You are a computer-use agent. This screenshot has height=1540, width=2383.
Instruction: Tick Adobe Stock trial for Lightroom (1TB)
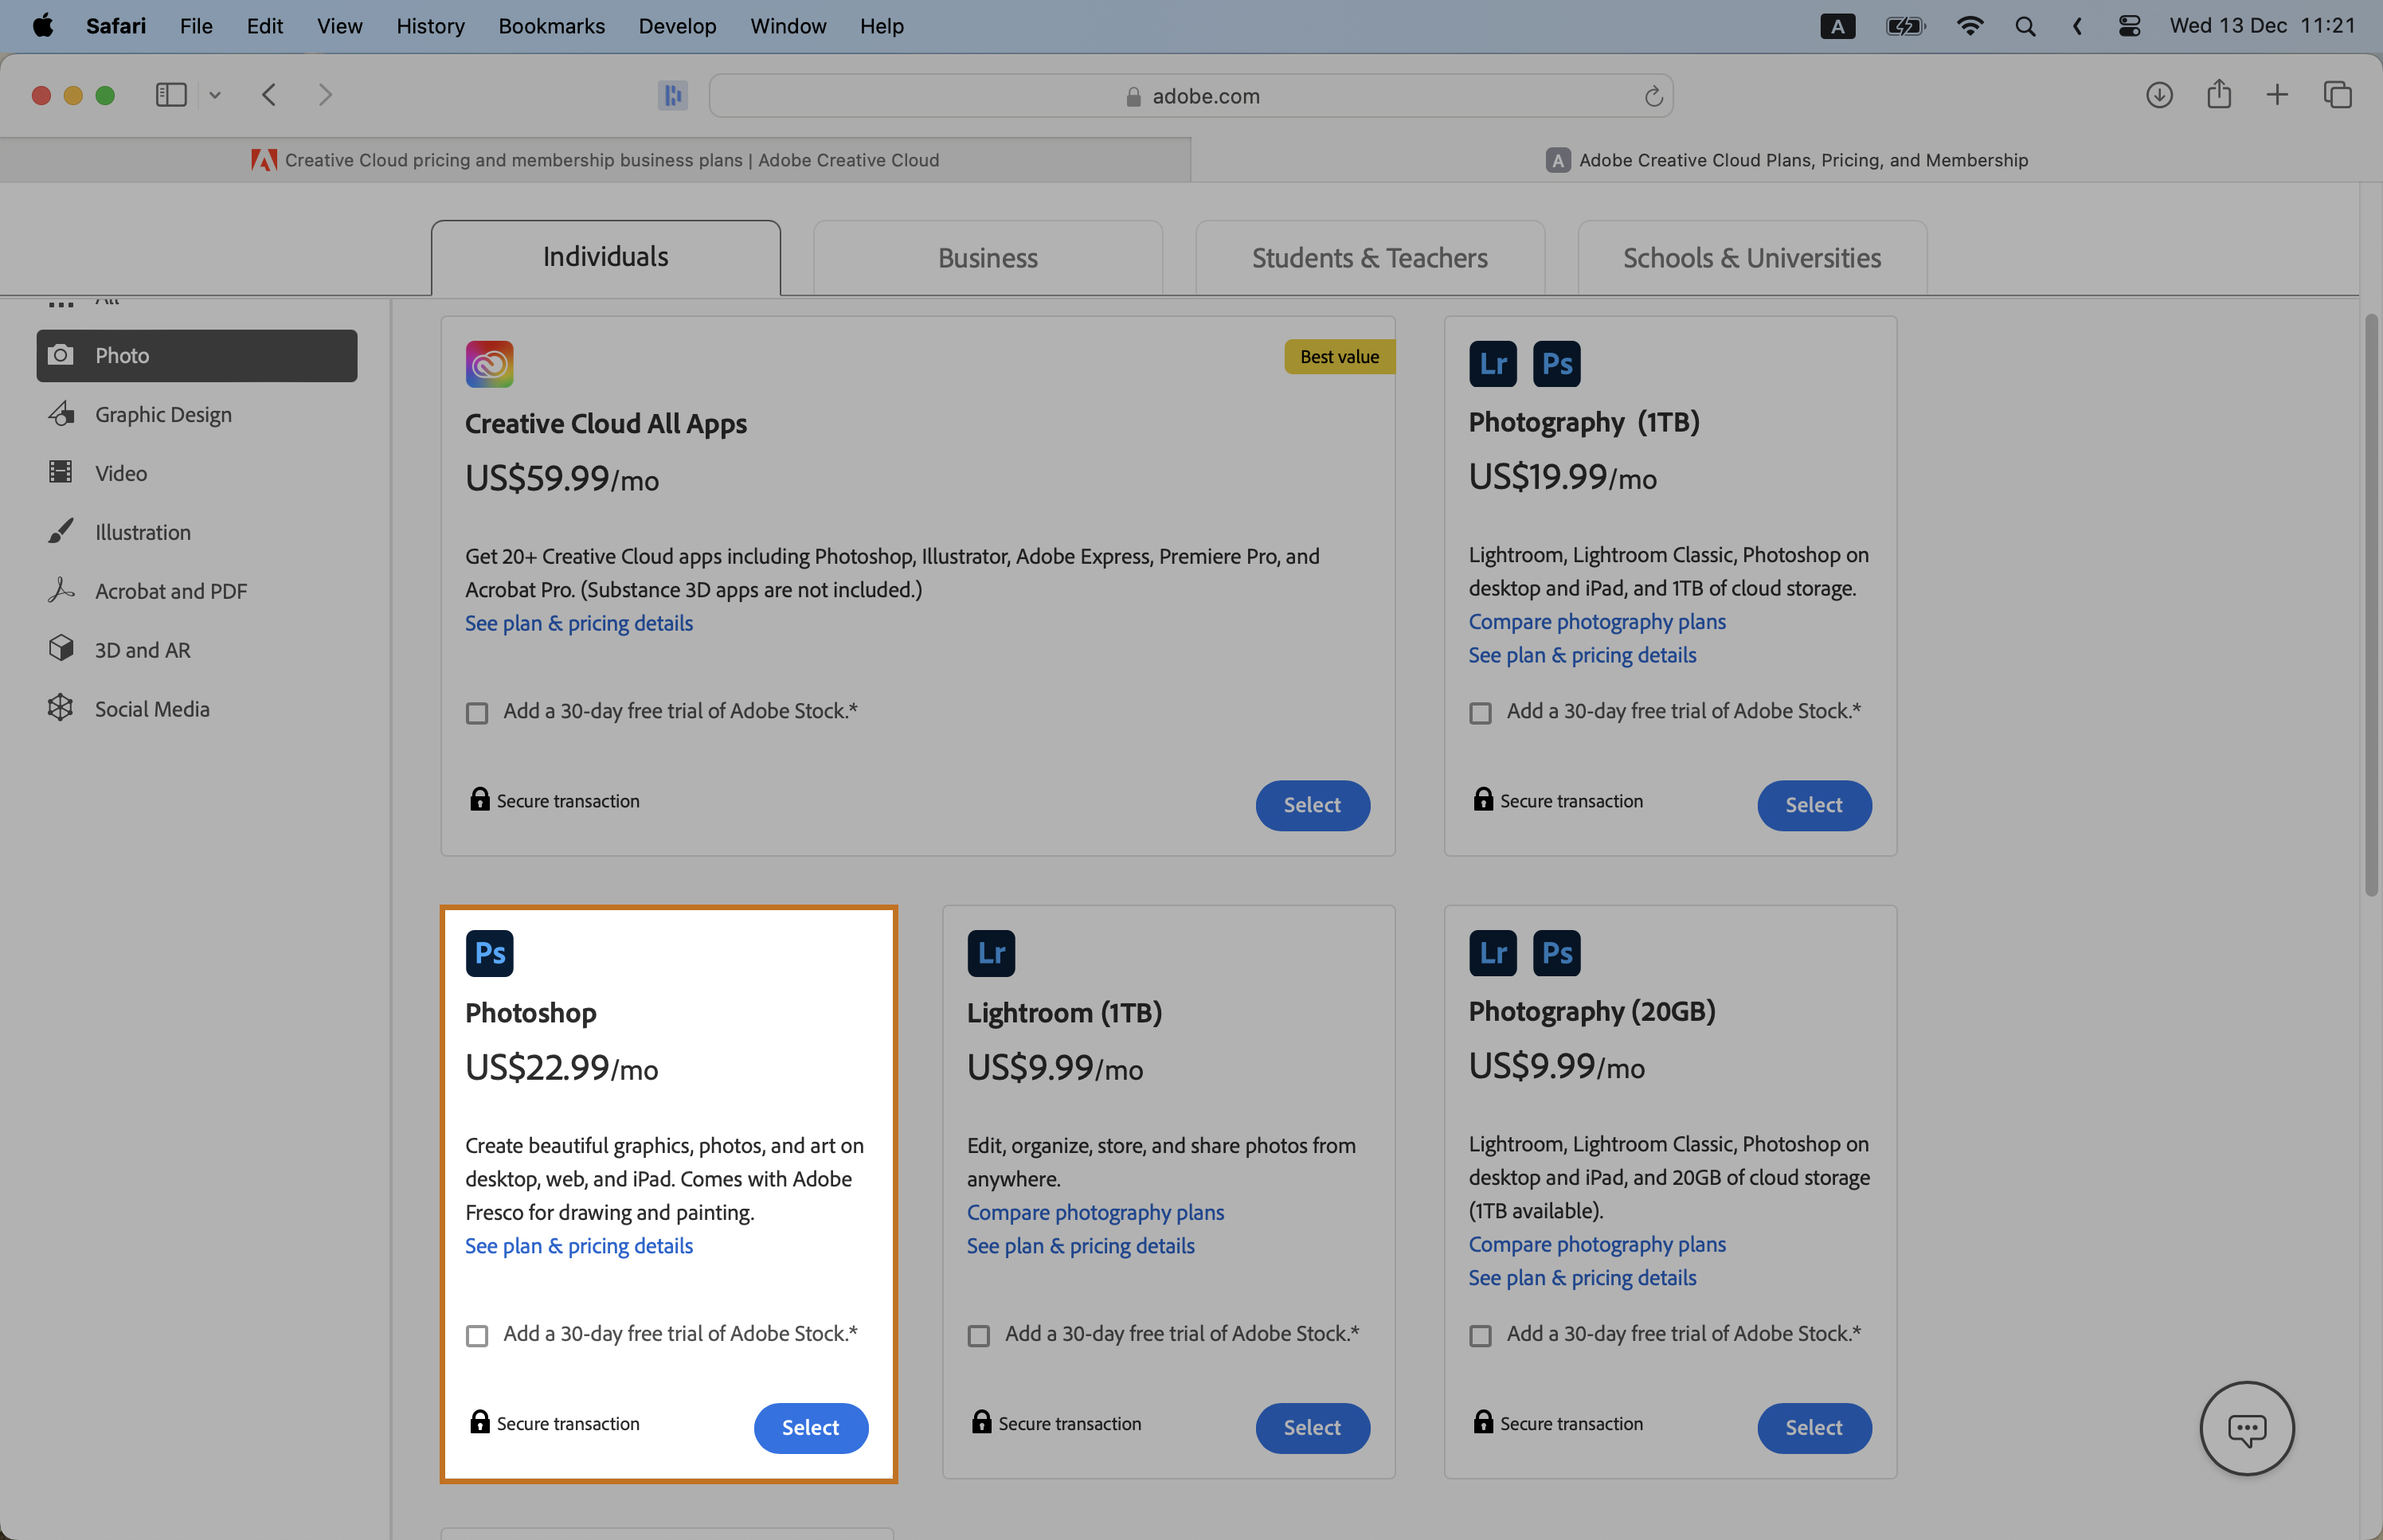(x=979, y=1336)
